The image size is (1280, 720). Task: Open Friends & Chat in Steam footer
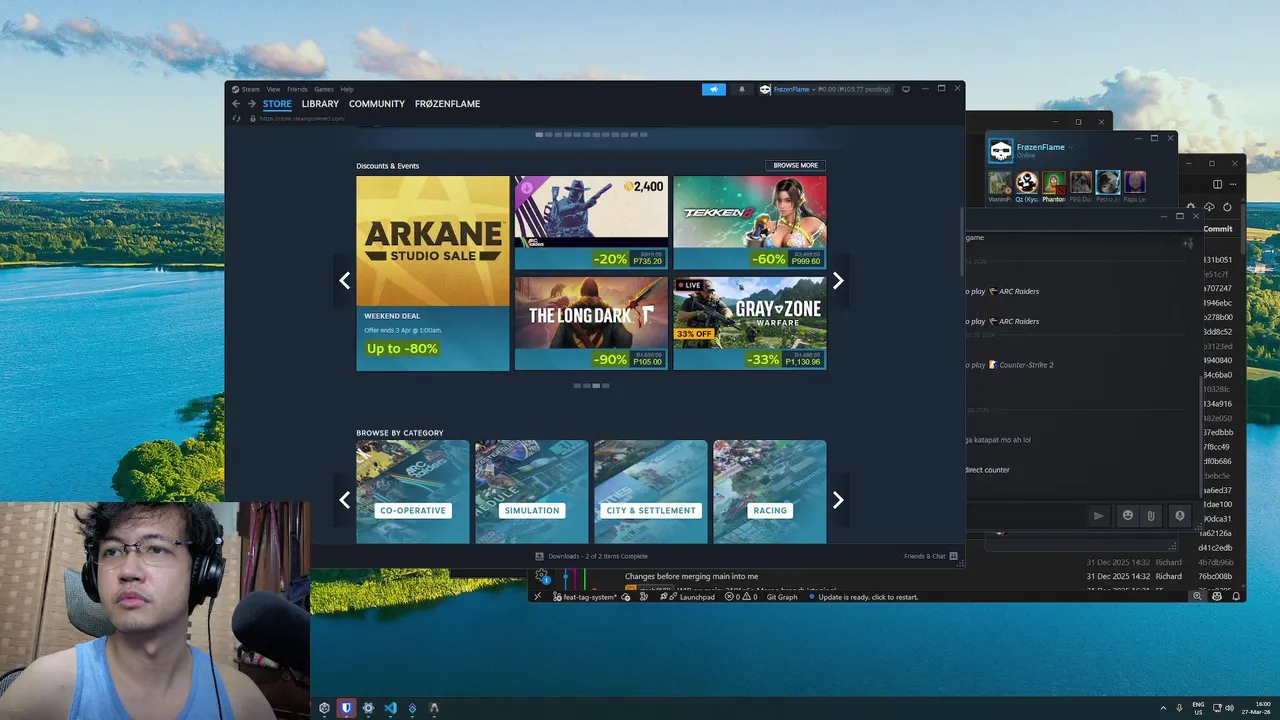931,556
